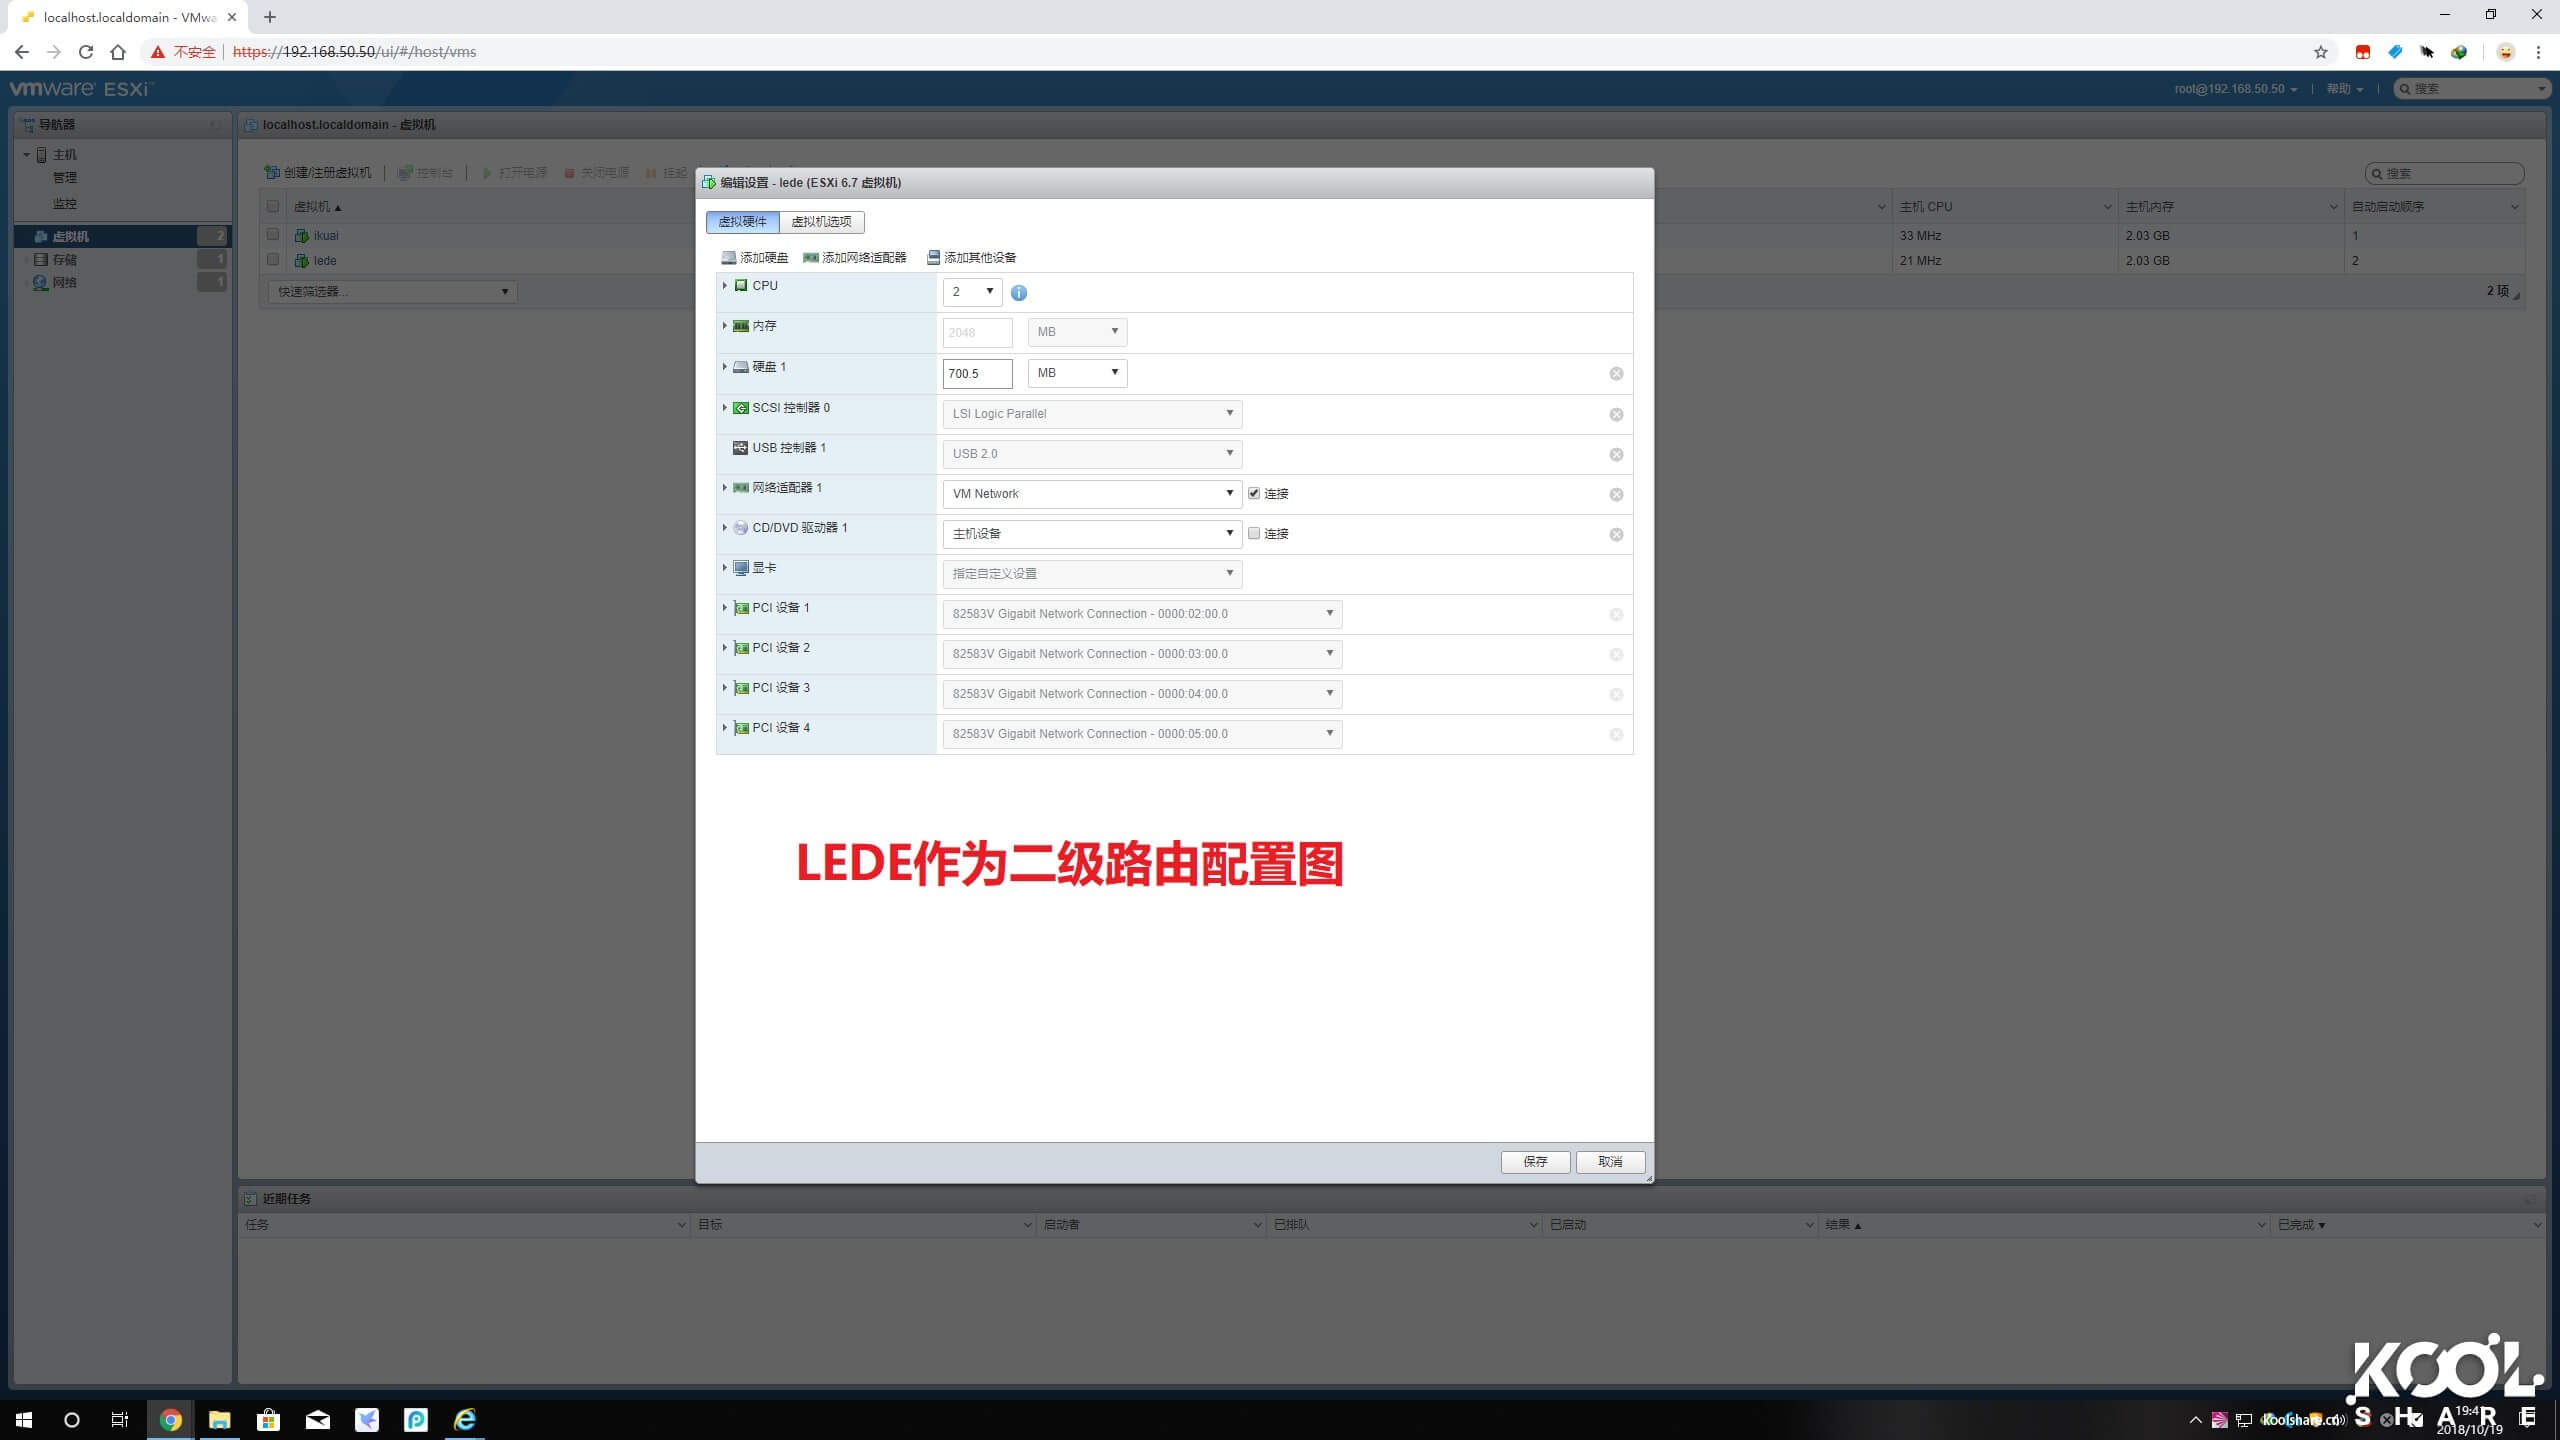Click the 硬盘 1 size input showing 700.5

pyautogui.click(x=977, y=373)
